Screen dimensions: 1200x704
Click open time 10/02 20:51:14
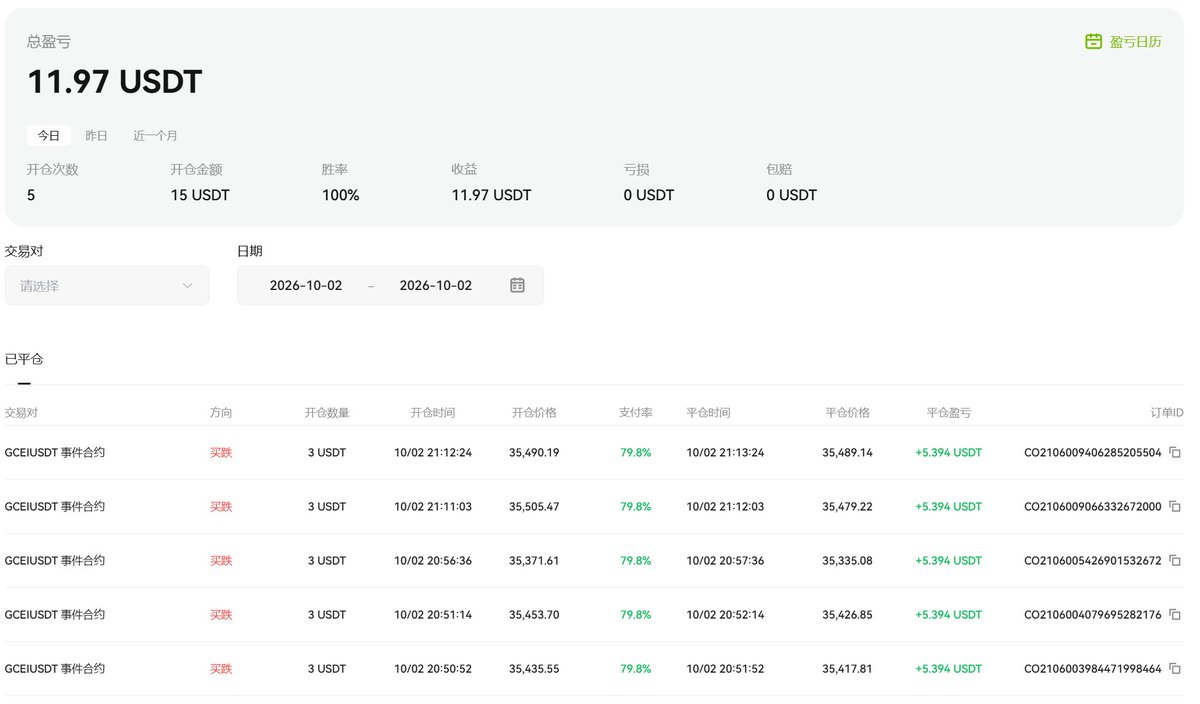[433, 614]
